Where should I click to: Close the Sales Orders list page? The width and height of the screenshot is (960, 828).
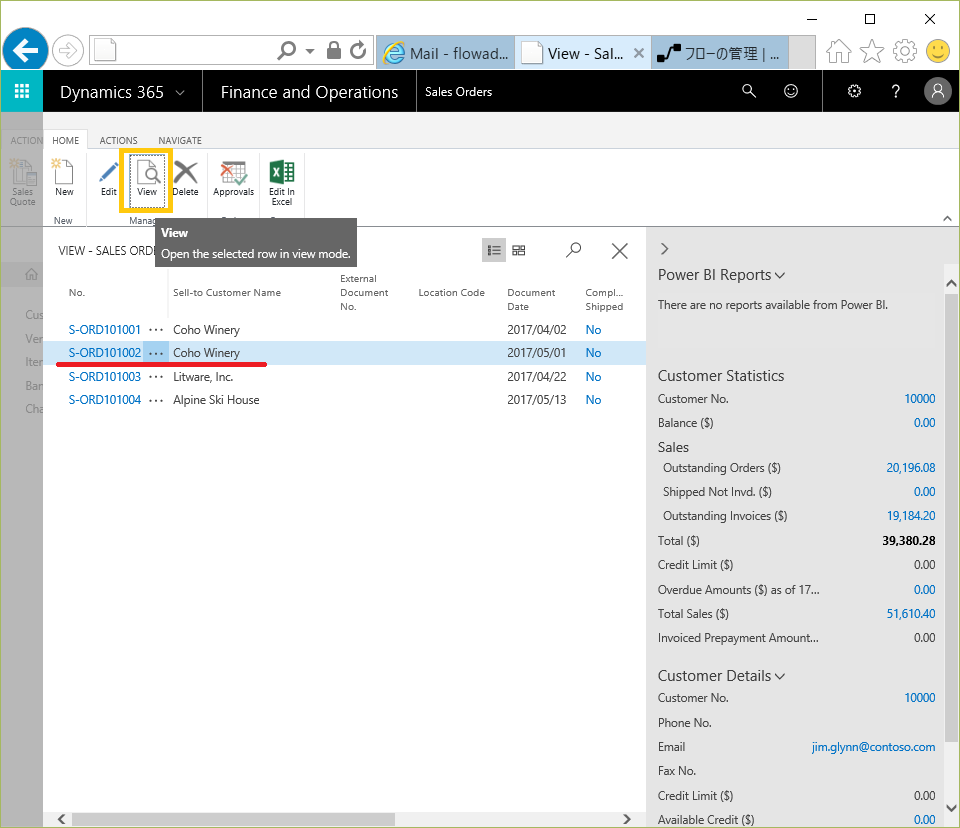(620, 250)
